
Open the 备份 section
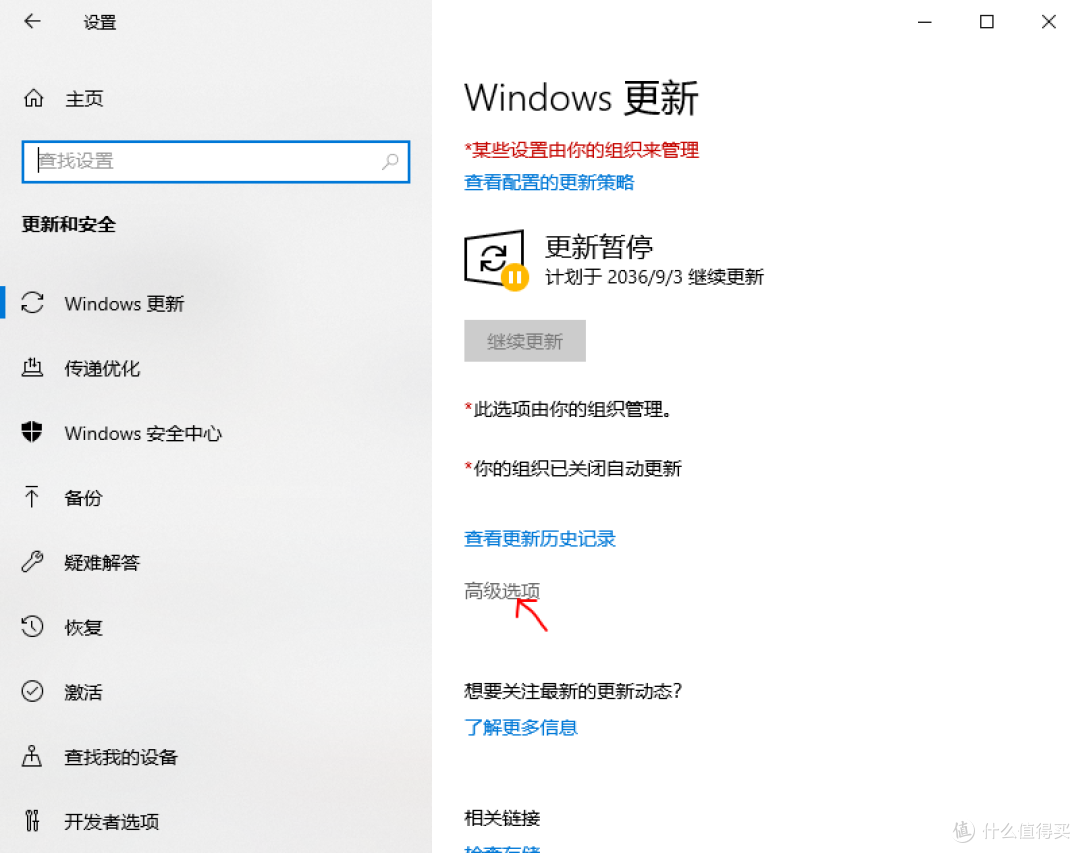click(x=83, y=497)
